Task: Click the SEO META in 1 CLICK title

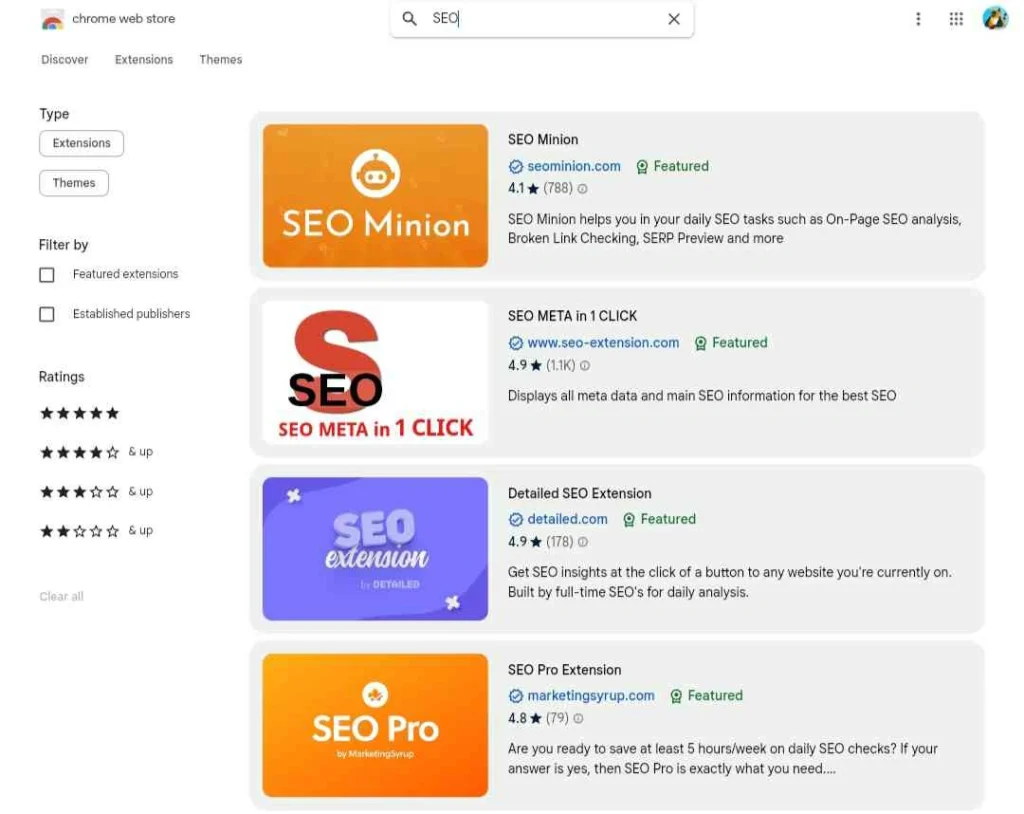Action: pos(573,316)
